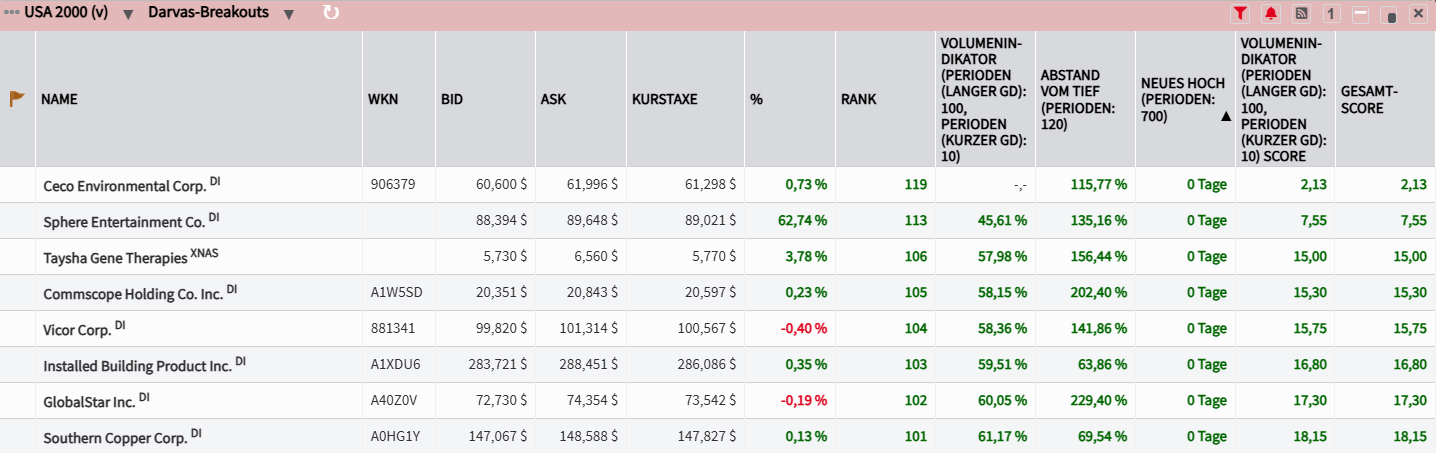The width and height of the screenshot is (1436, 453).
Task: Open the red filter funnel icon
Action: tap(1240, 14)
